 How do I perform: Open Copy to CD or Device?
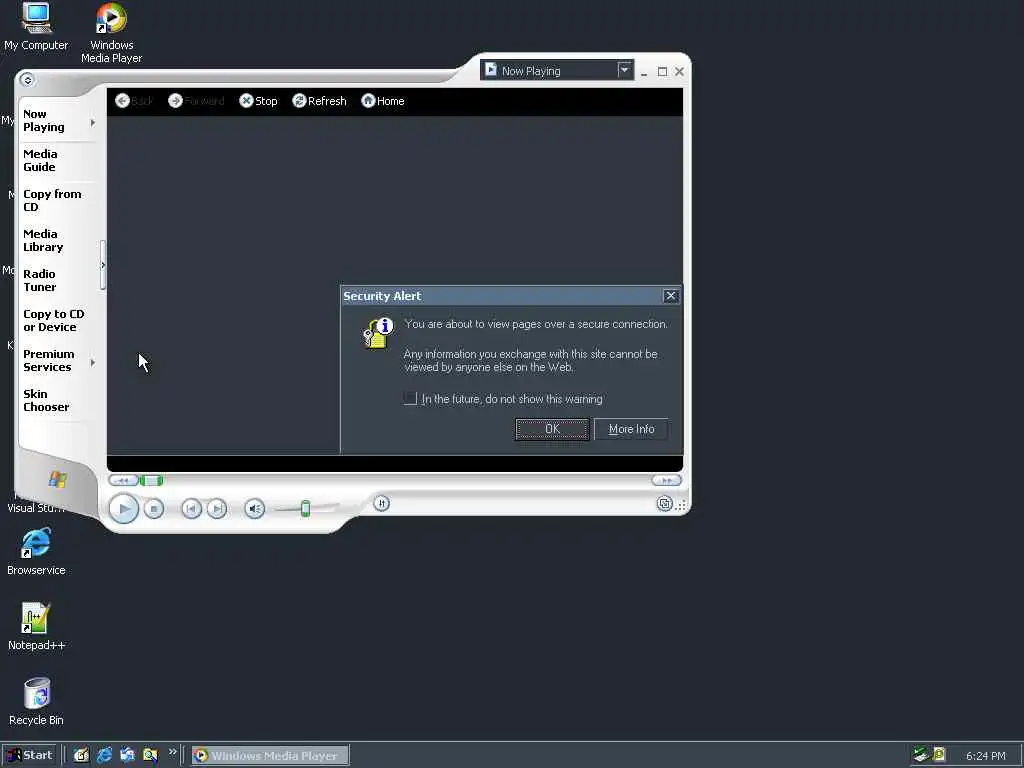[x=54, y=321]
